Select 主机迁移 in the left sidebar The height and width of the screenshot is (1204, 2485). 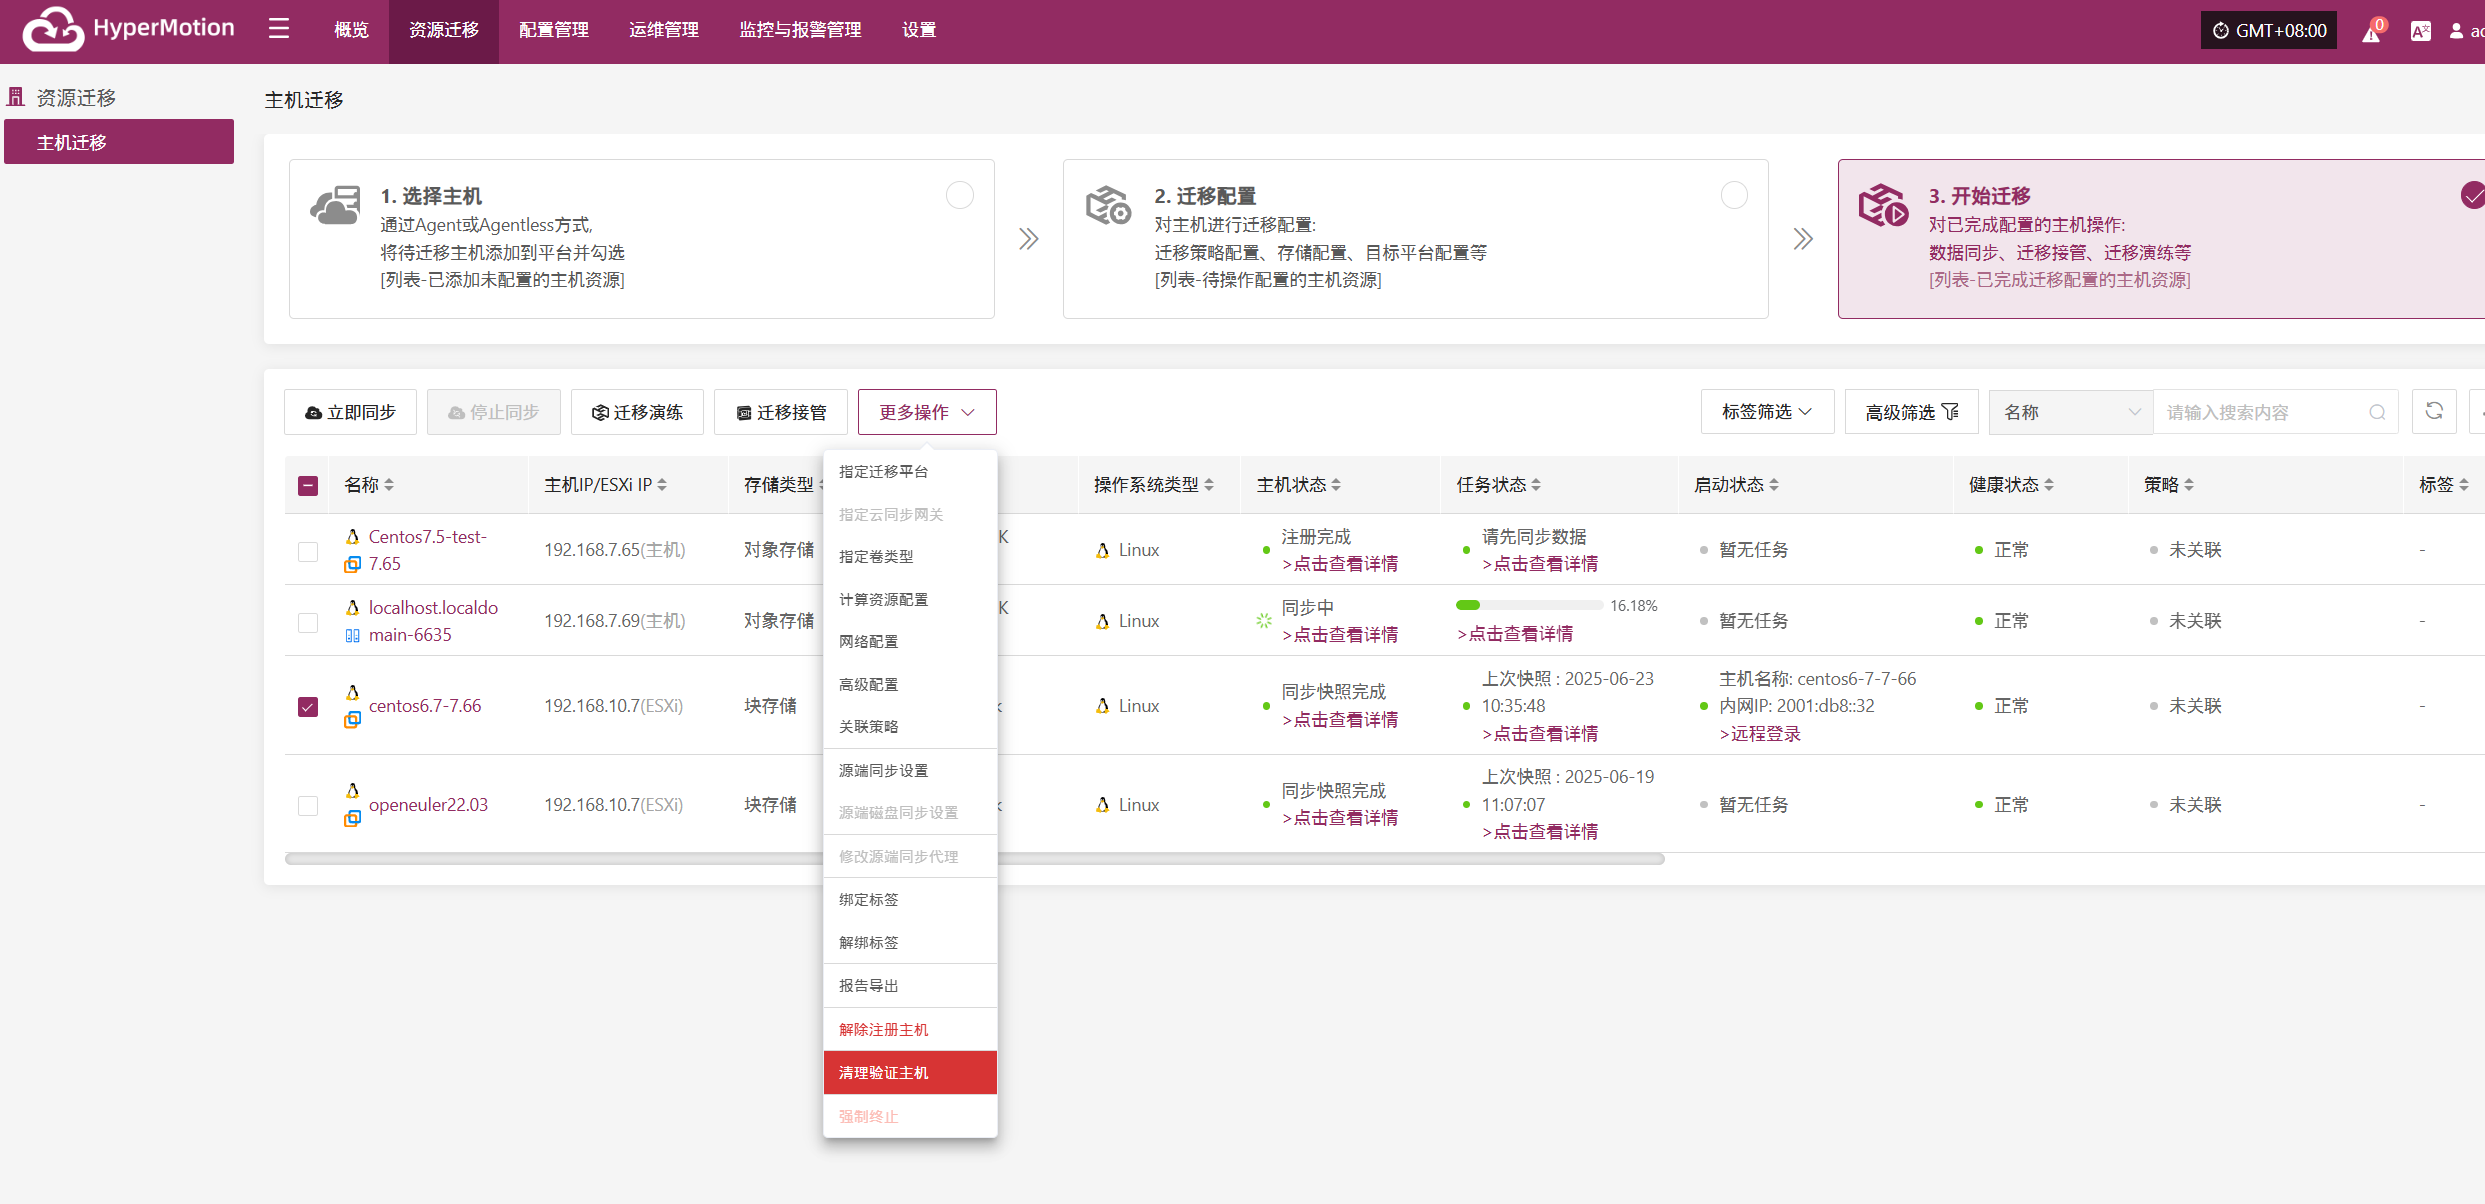coord(119,142)
